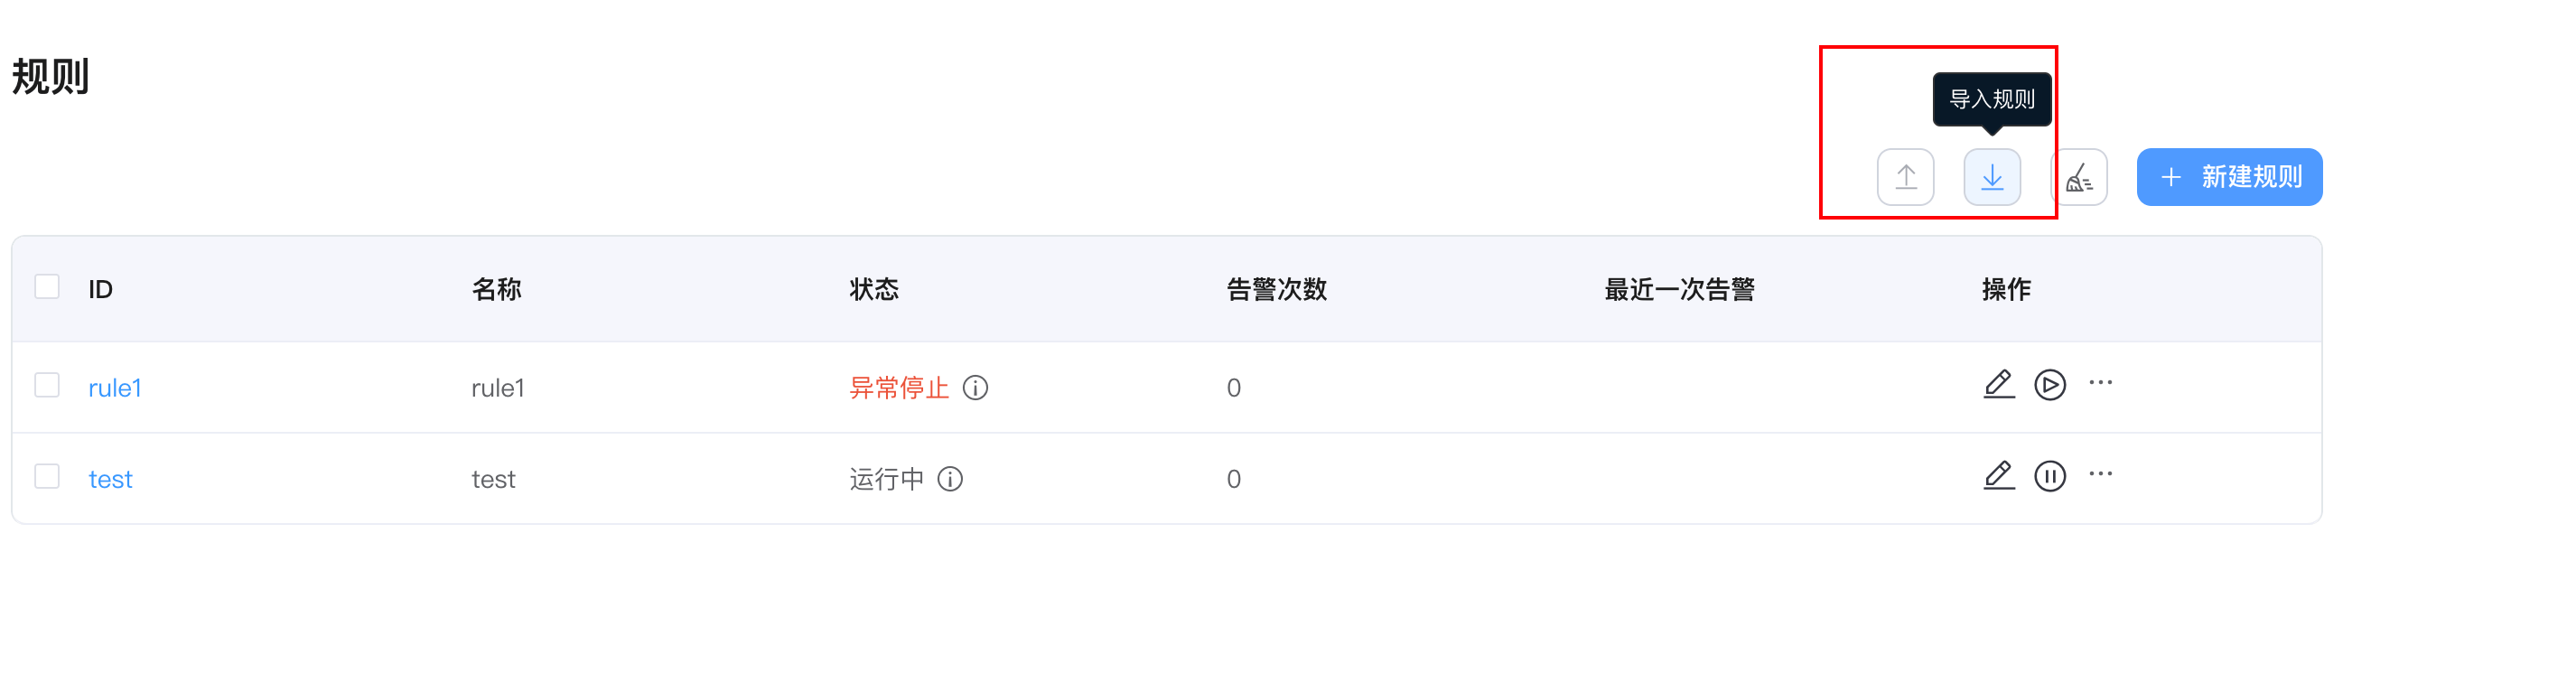Show status info for rule1
The image size is (2576, 683).
975,388
